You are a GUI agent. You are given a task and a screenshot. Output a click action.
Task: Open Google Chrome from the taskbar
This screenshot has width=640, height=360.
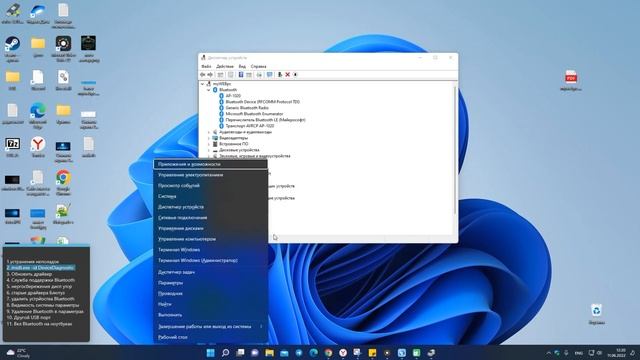coord(328,353)
